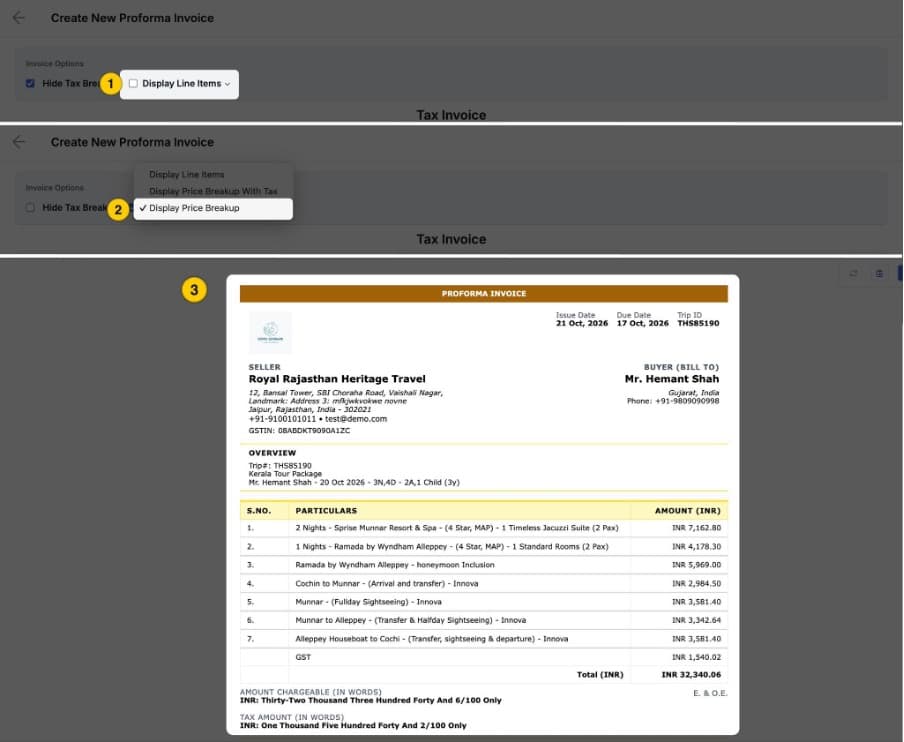Click the 1 Nights Ramada by Wyndham row

point(484,547)
